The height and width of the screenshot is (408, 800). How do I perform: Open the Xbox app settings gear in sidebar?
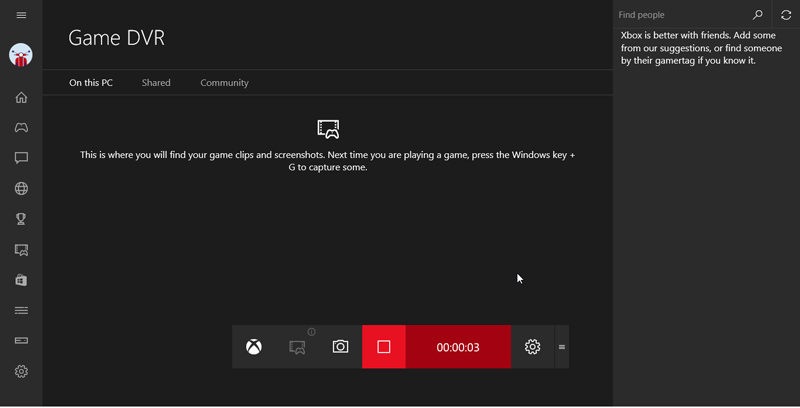[x=21, y=371]
